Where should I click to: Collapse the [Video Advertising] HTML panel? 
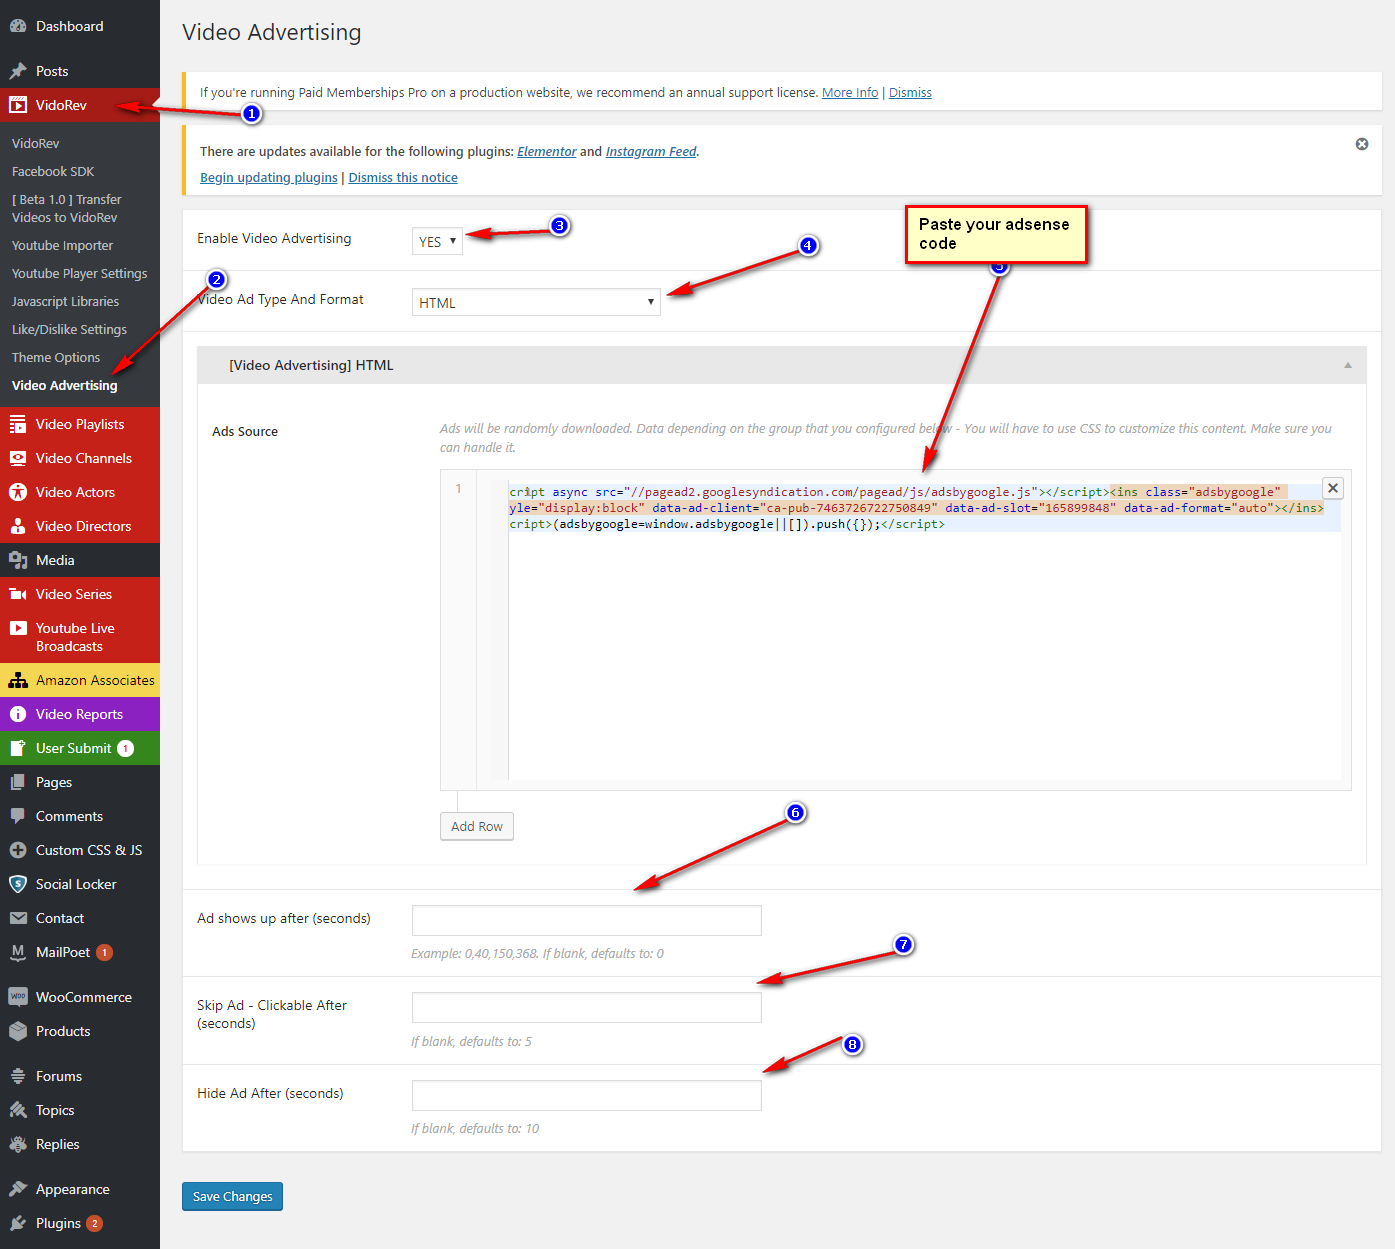1347,365
